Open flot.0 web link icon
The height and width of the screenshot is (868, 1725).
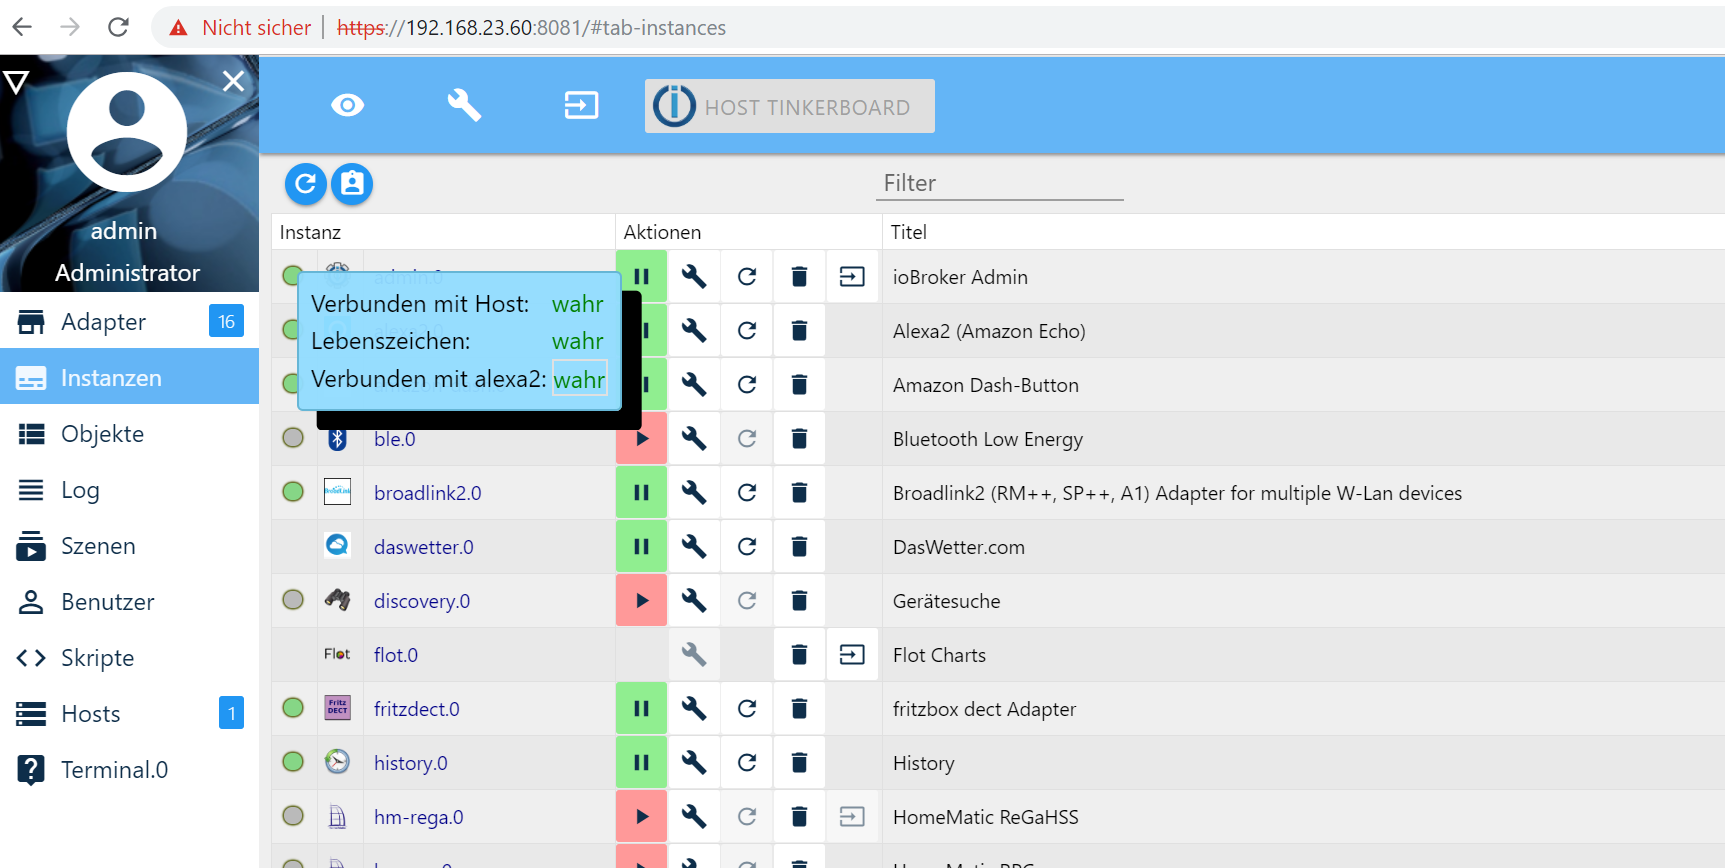click(852, 655)
